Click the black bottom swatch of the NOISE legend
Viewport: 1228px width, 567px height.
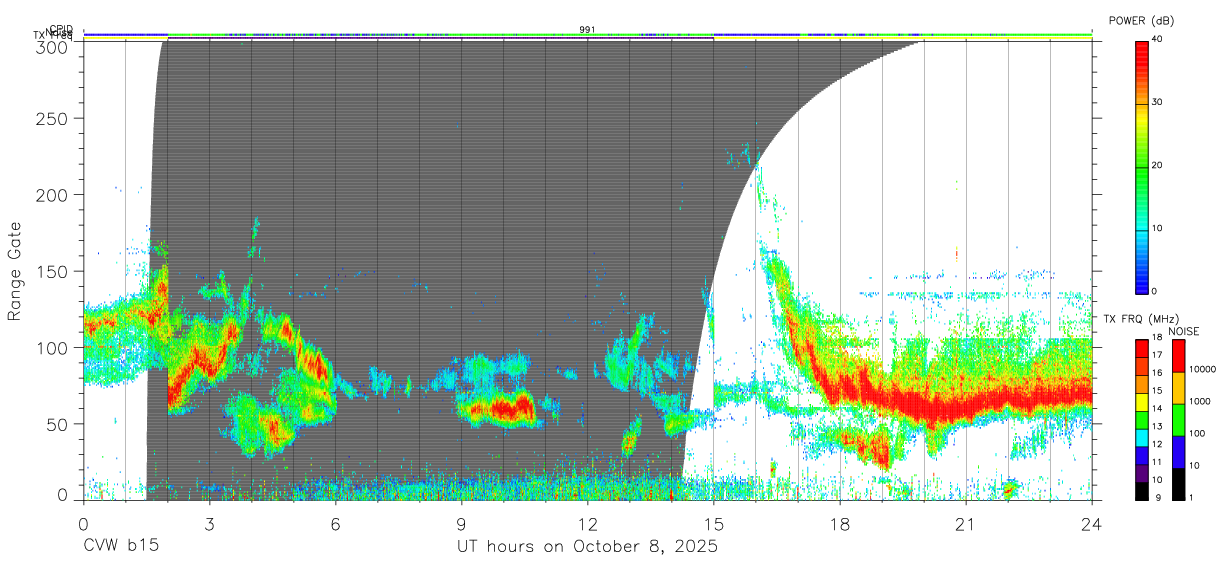pyautogui.click(x=1179, y=484)
